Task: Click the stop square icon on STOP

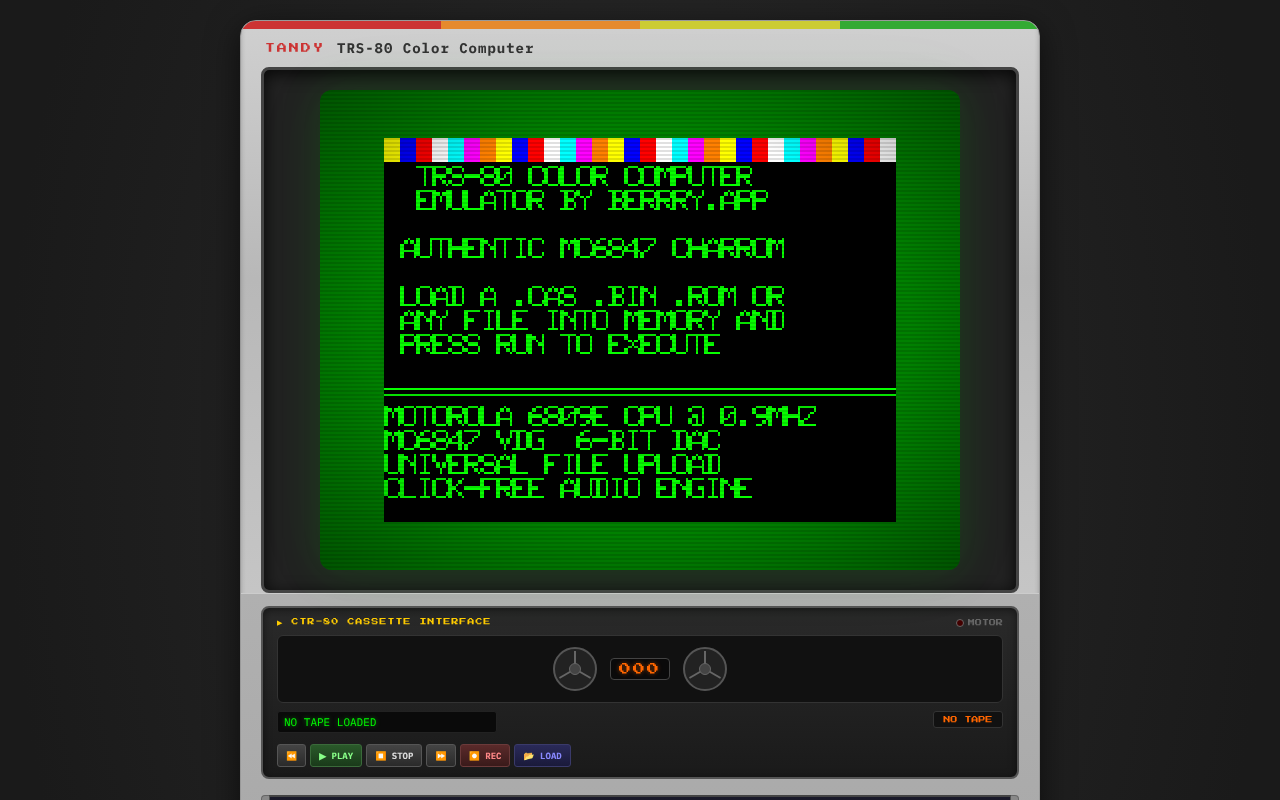Action: (x=381, y=755)
